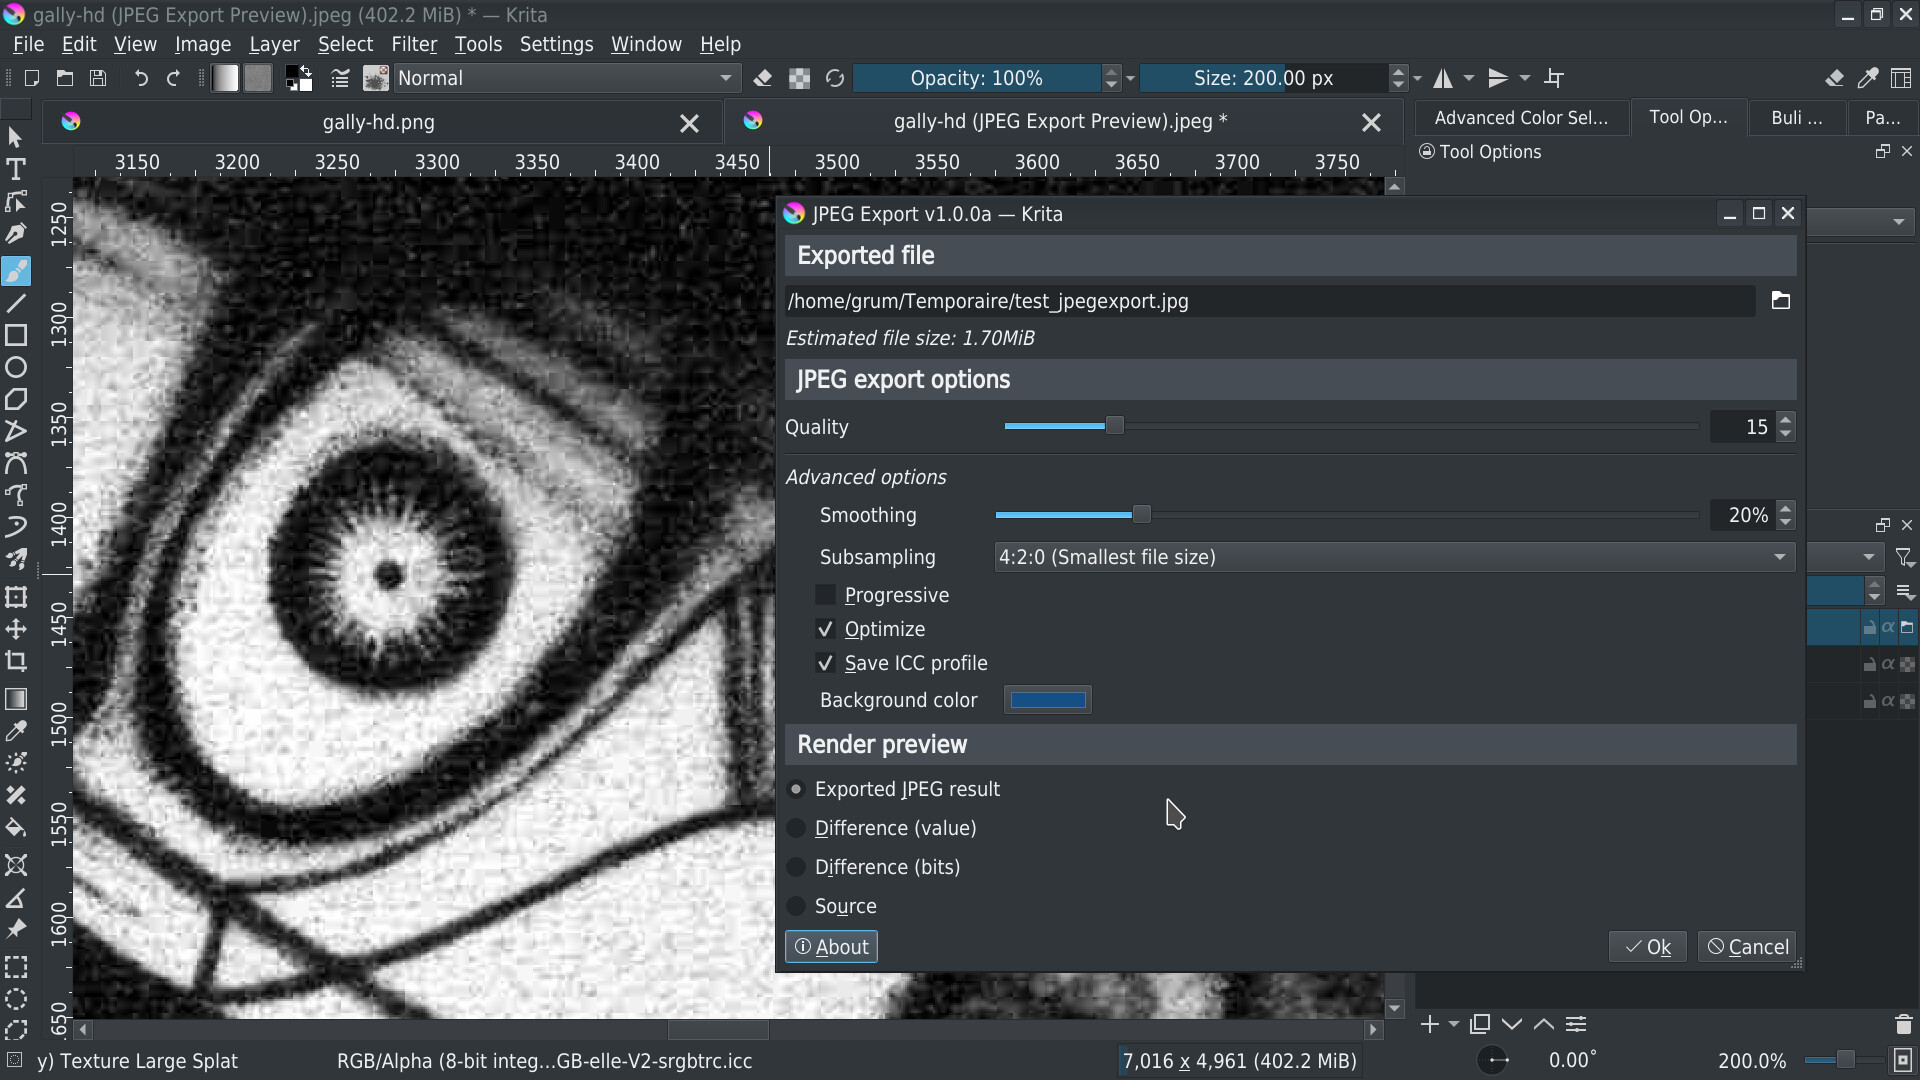
Task: Open the Normal blending mode dropdown
Action: click(x=566, y=78)
